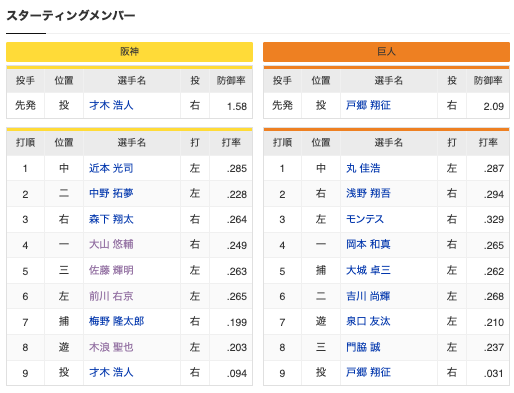Viewport: 514px width, 393px height.
Task: Open player page for 丸 佳浩
Action: click(363, 168)
